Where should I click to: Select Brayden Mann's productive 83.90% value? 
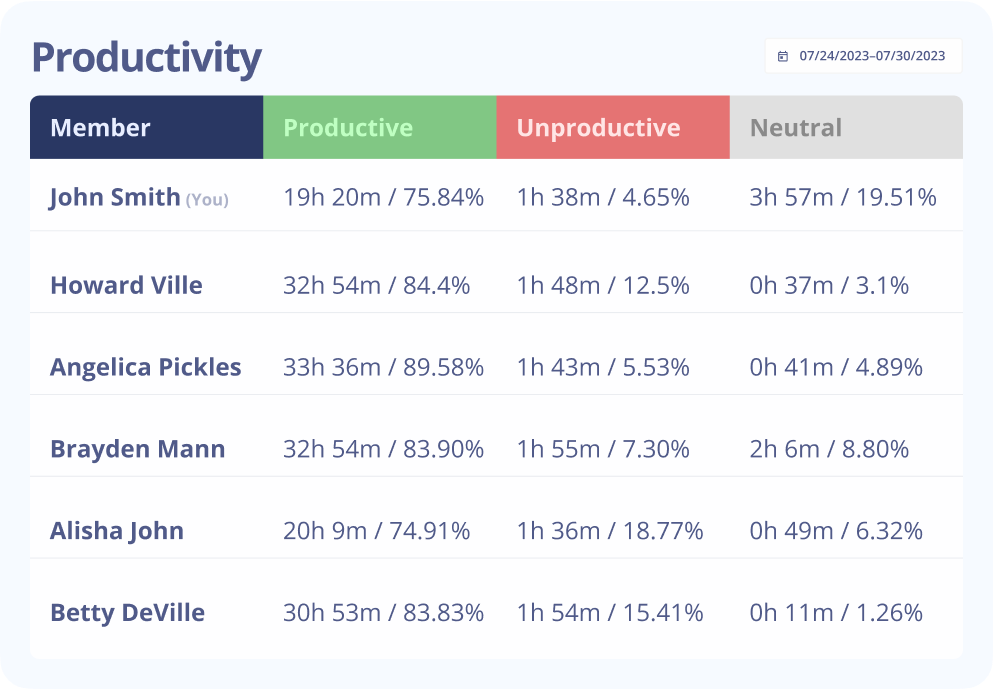click(x=443, y=449)
